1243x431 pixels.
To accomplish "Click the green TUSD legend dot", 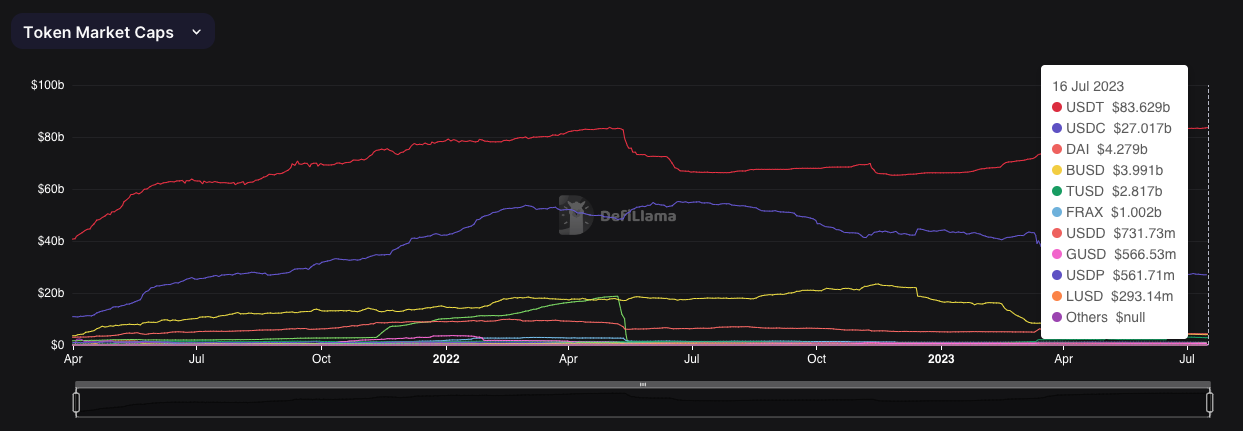I will click(x=1057, y=191).
